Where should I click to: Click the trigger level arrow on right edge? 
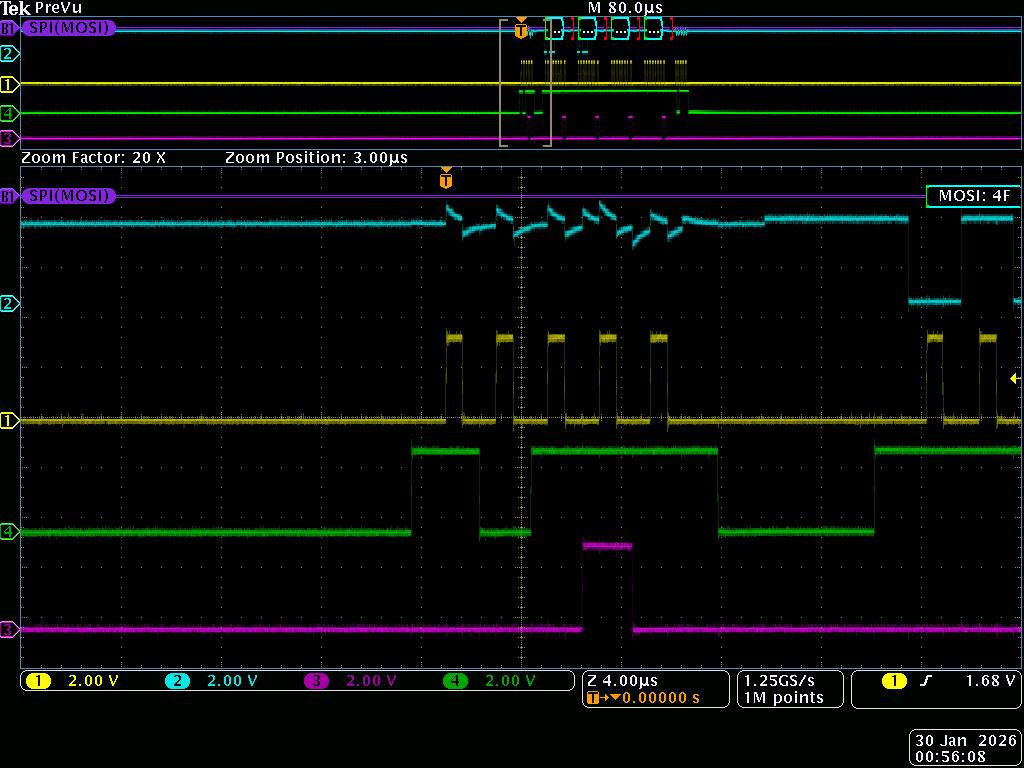(x=1014, y=378)
